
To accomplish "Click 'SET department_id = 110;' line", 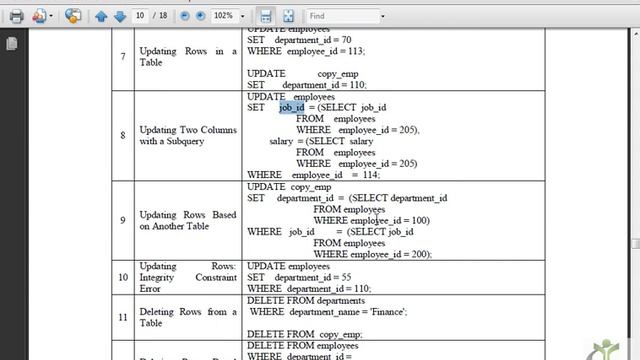I will pos(307,85).
